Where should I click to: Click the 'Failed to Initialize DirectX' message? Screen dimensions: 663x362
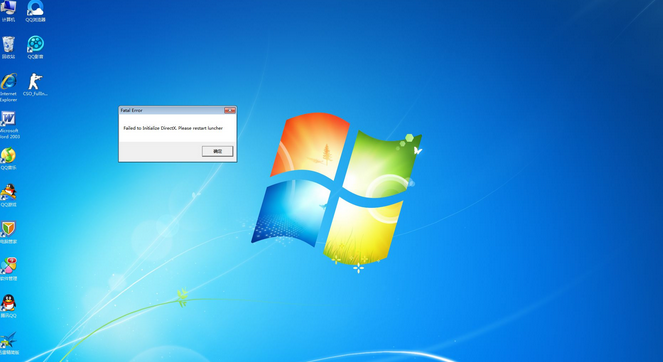tap(173, 128)
